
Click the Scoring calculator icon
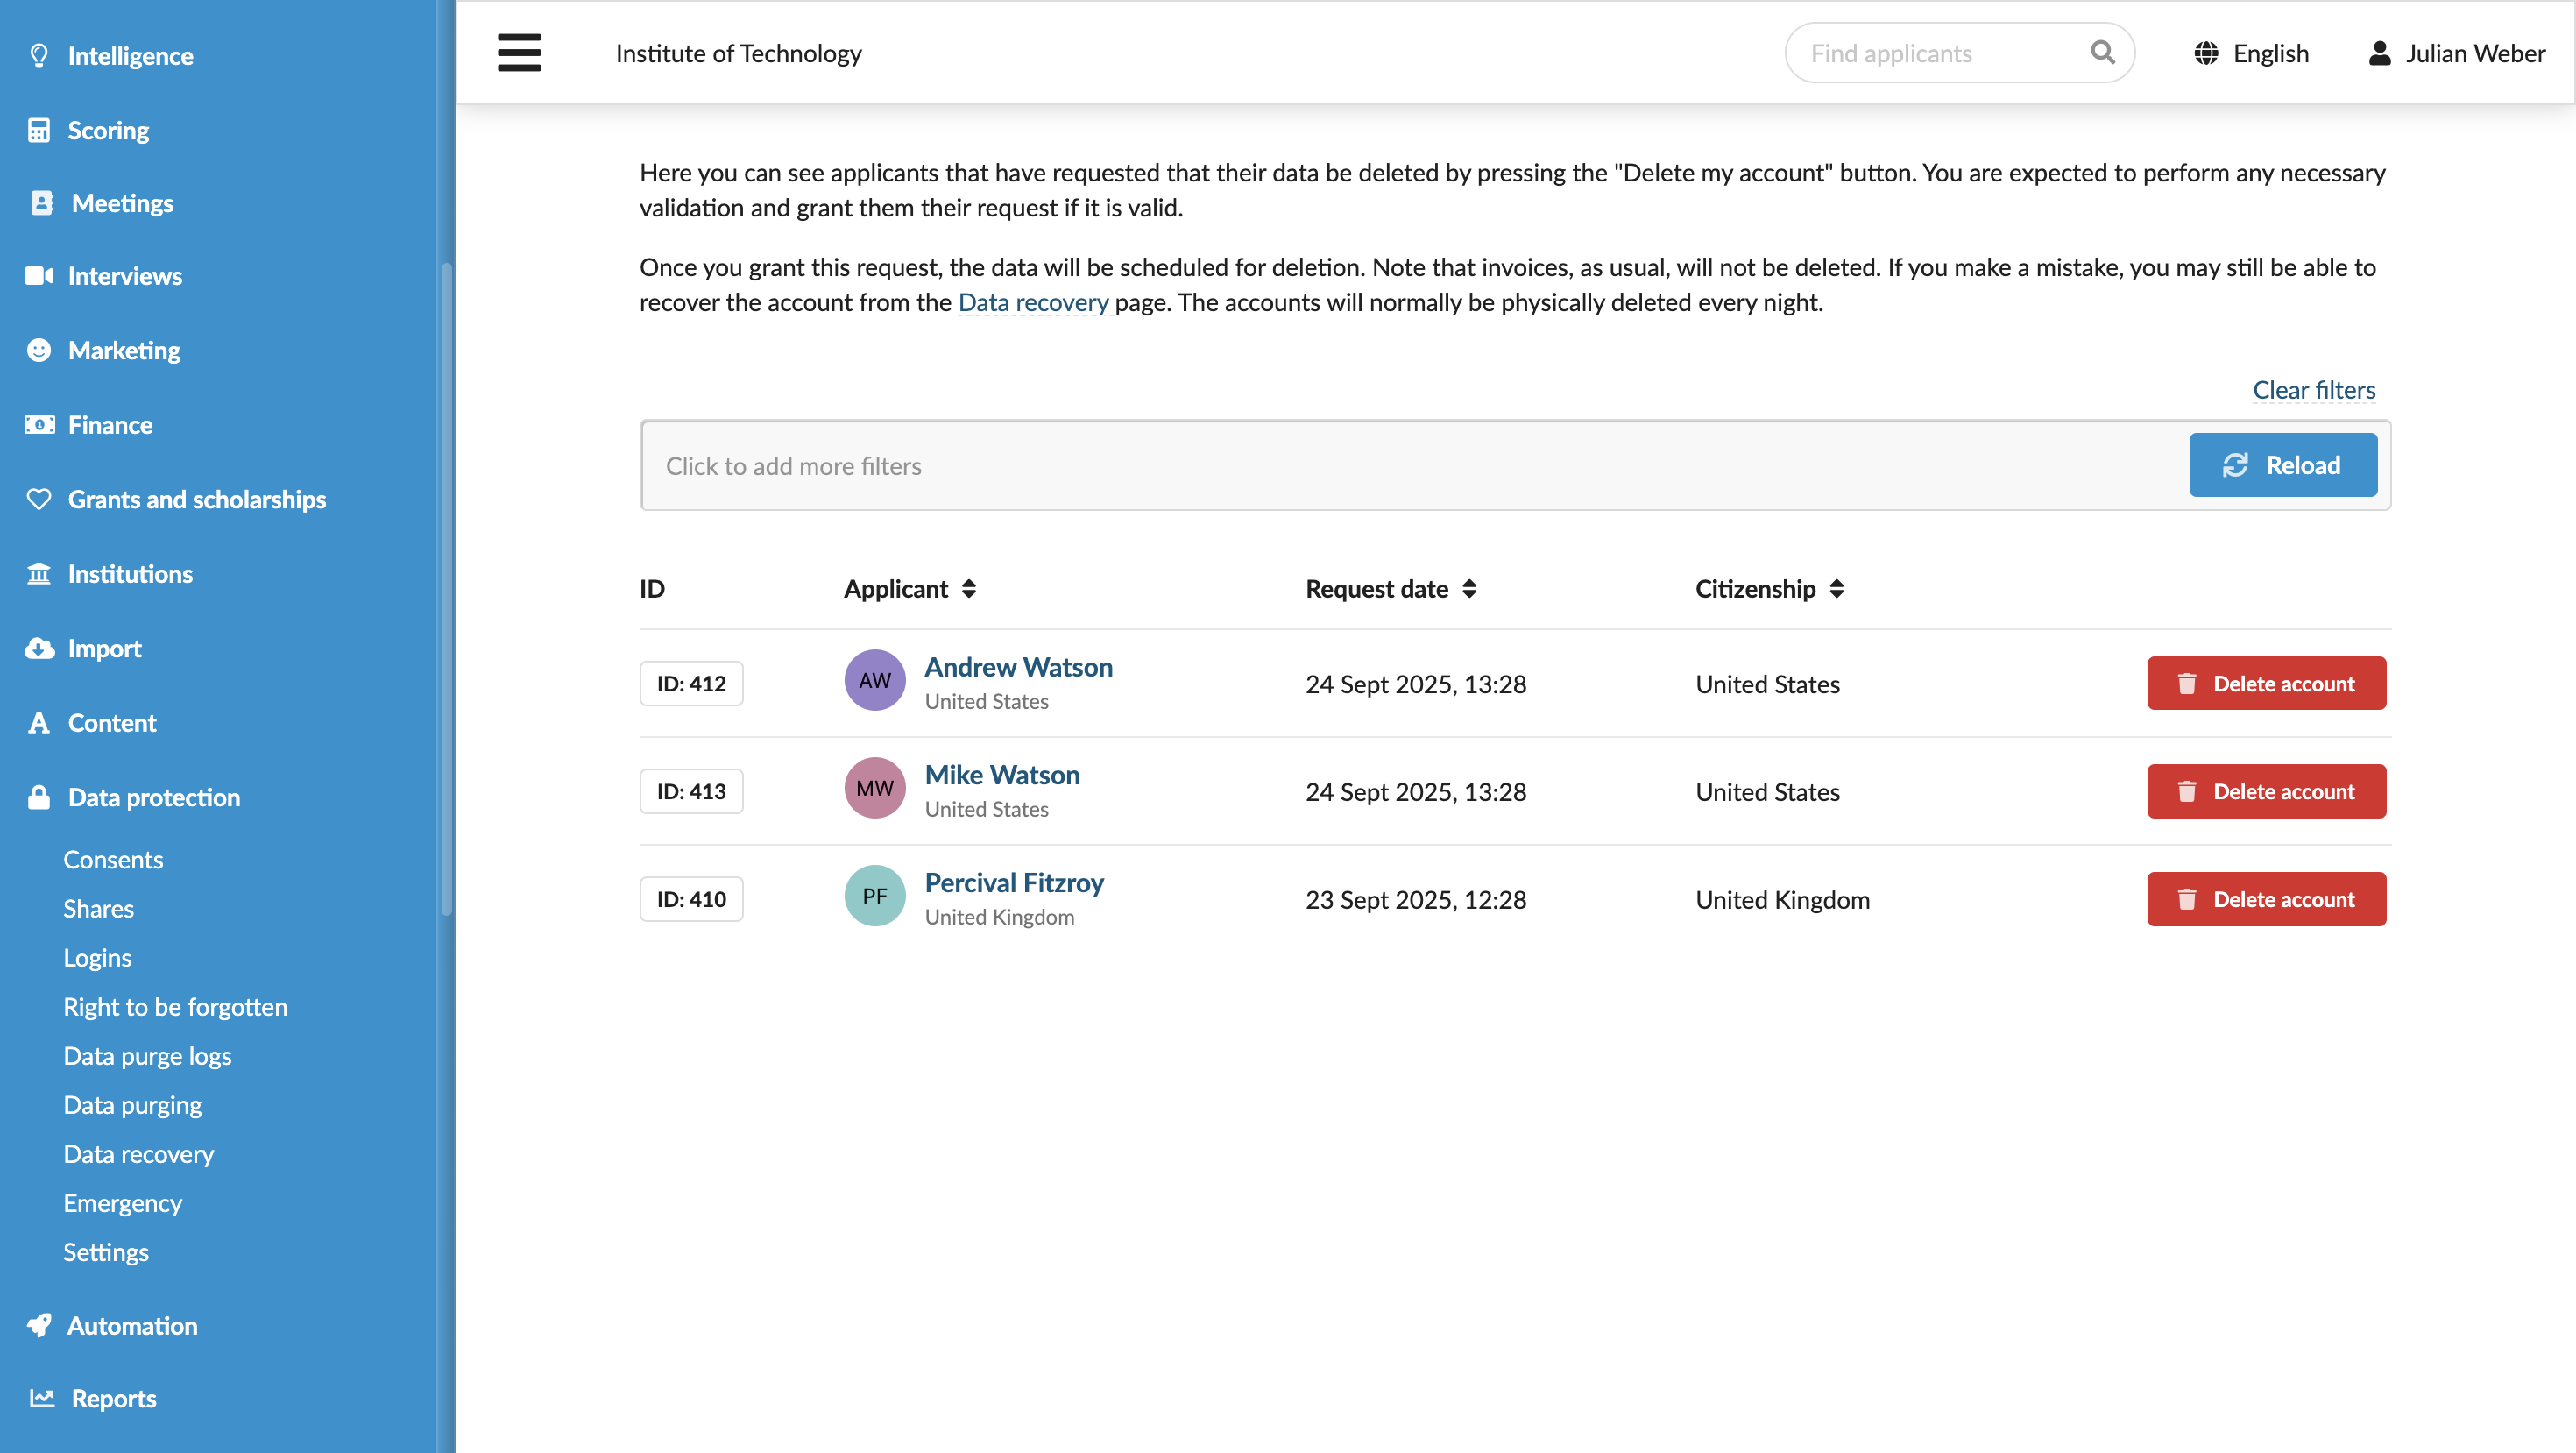[x=39, y=130]
